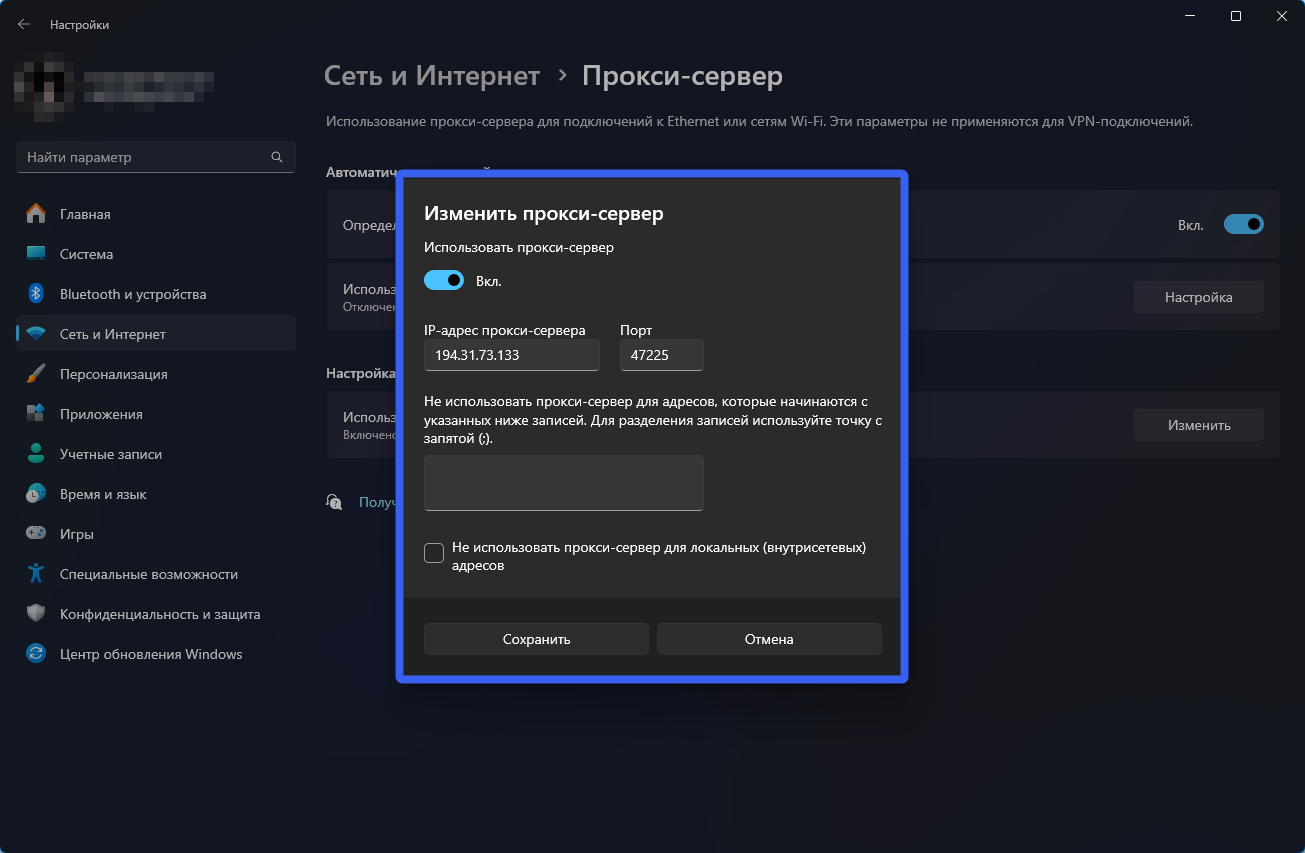The width and height of the screenshot is (1305, 853).
Task: Click the Сеть и Интернет breadcrumb link
Action: (432, 76)
